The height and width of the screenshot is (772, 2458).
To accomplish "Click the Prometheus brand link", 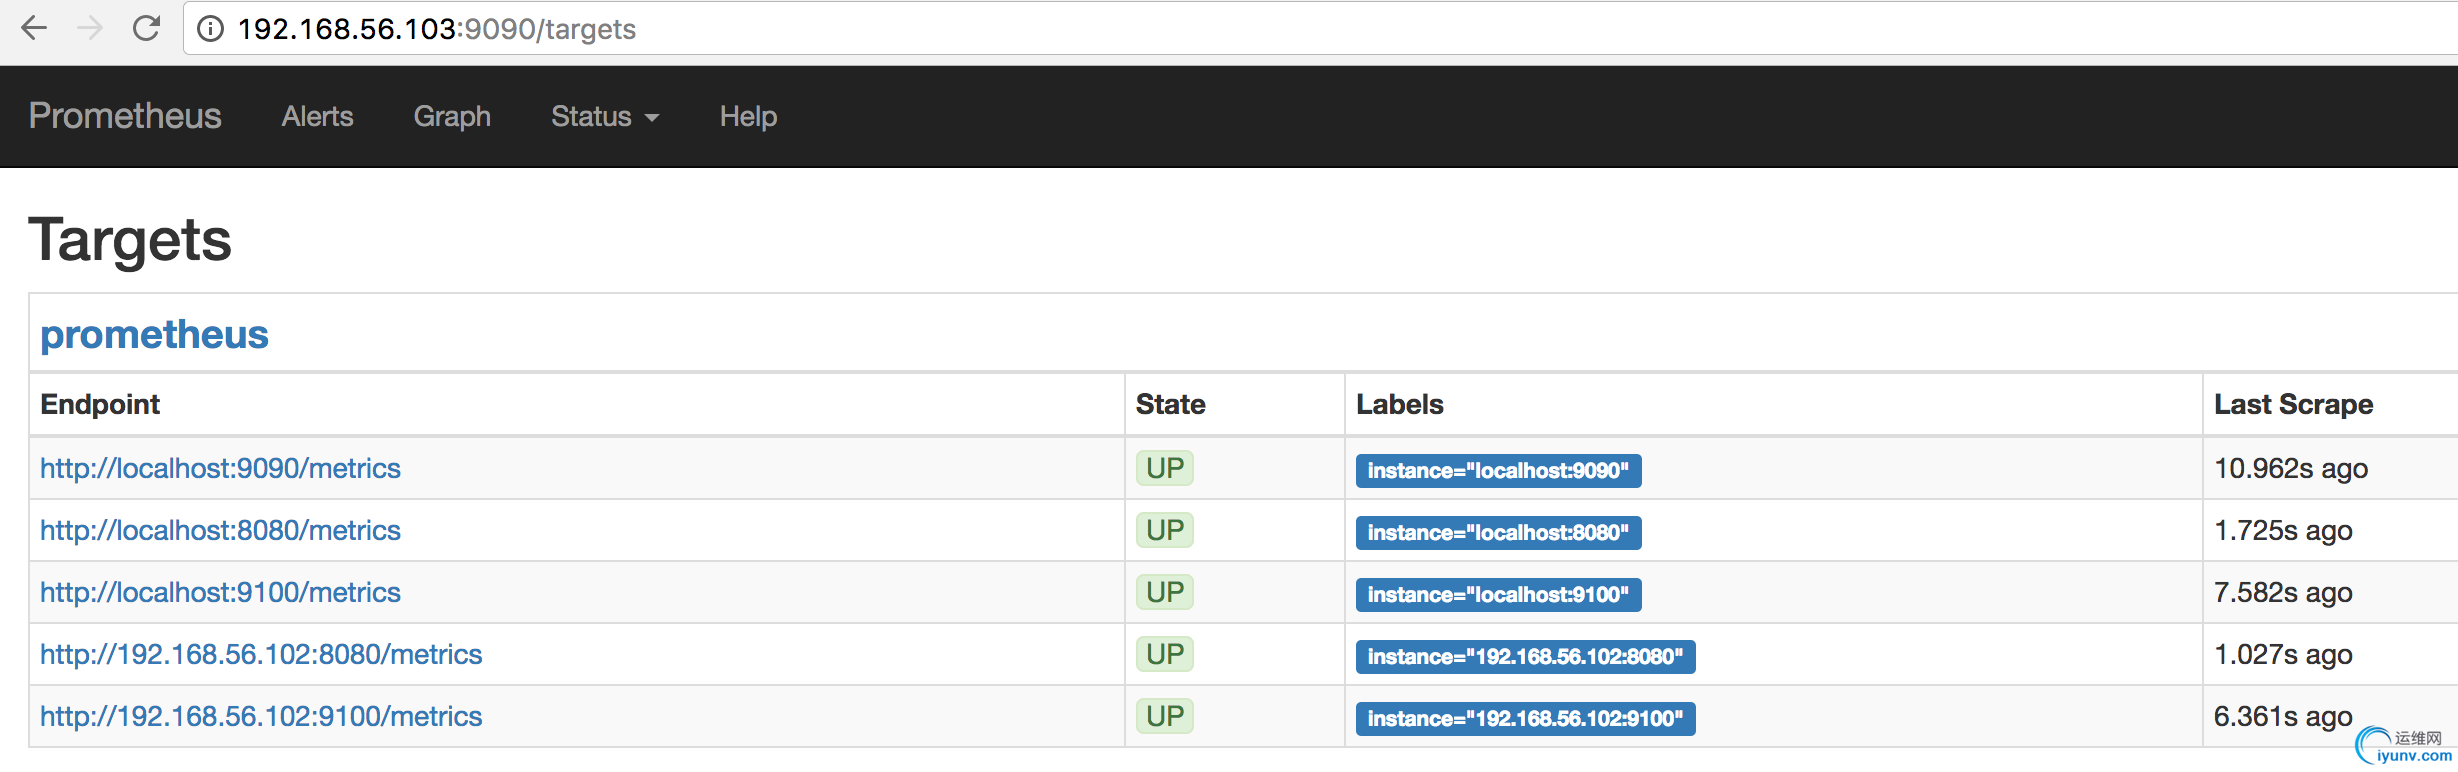I will point(125,116).
